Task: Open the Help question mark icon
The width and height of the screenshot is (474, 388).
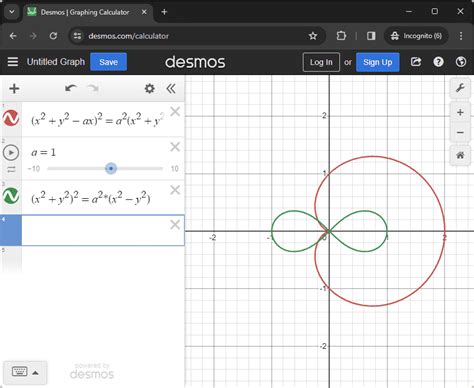Action: (x=438, y=62)
